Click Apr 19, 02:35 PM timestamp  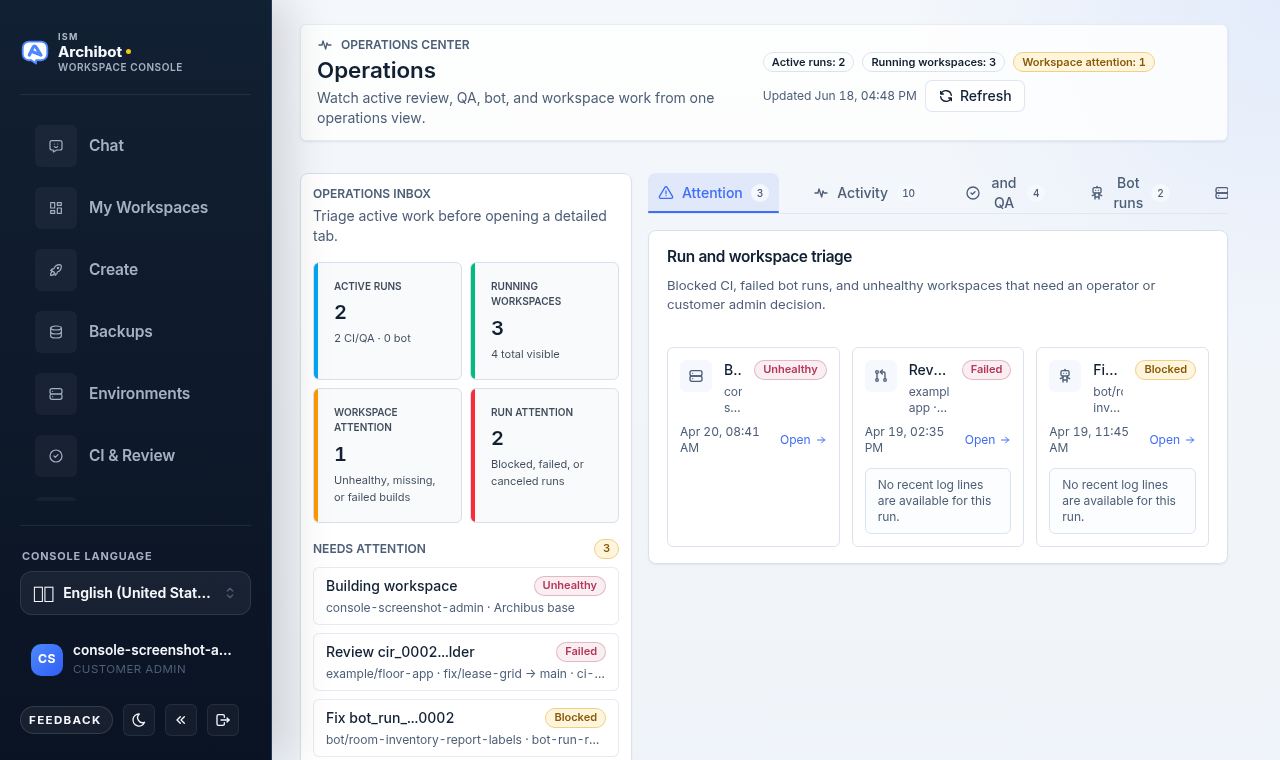[906, 440]
